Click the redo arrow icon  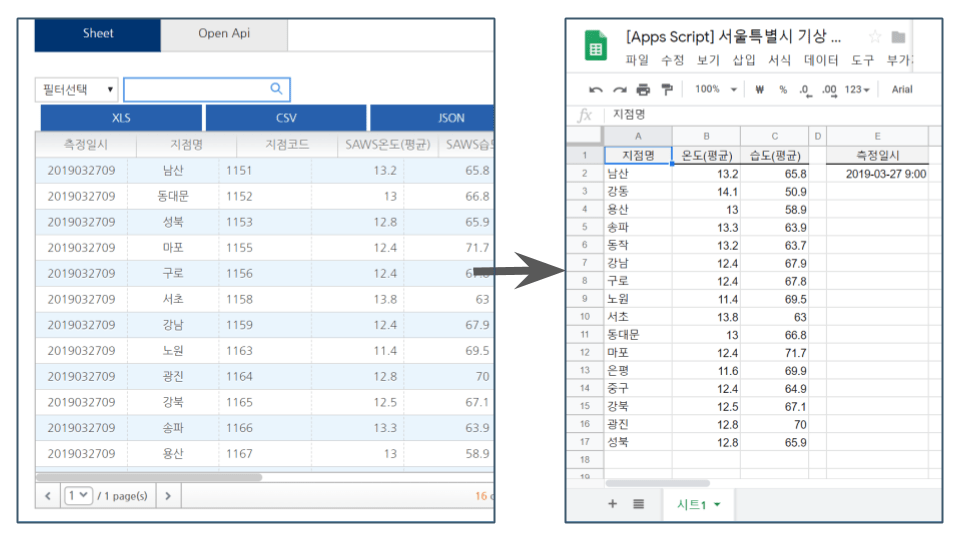pyautogui.click(x=620, y=90)
